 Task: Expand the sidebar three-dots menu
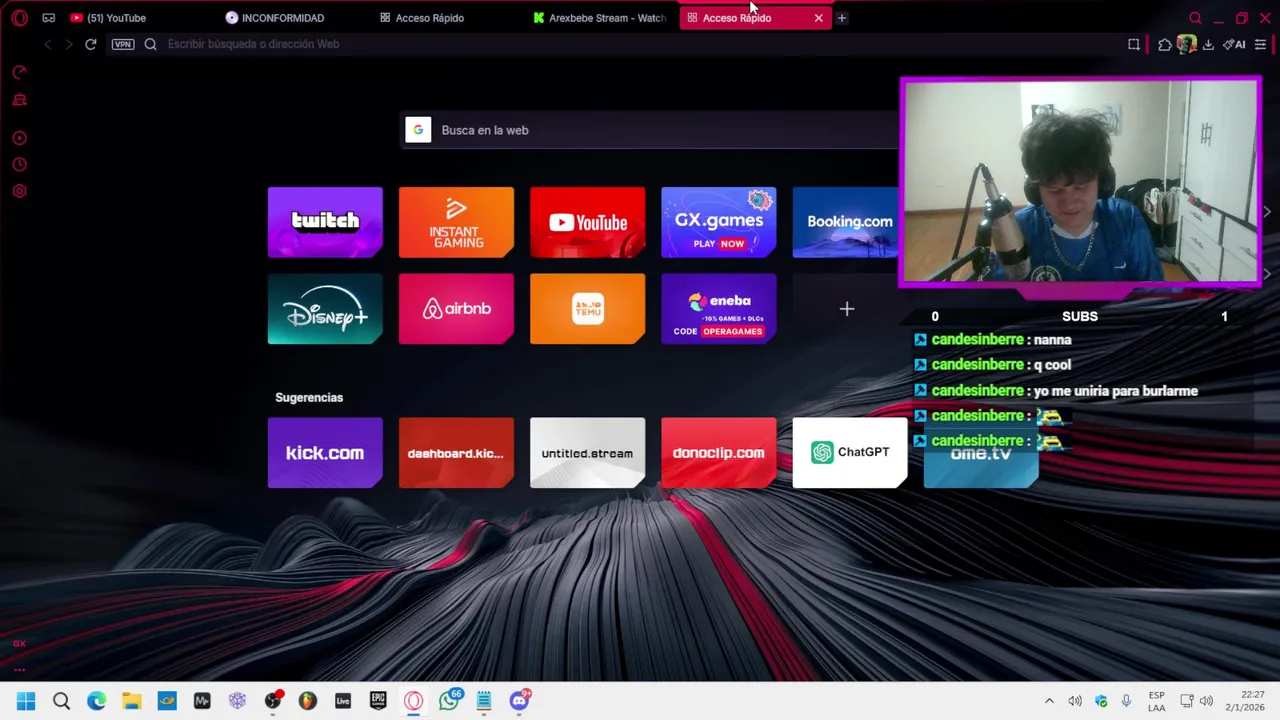coord(19,670)
